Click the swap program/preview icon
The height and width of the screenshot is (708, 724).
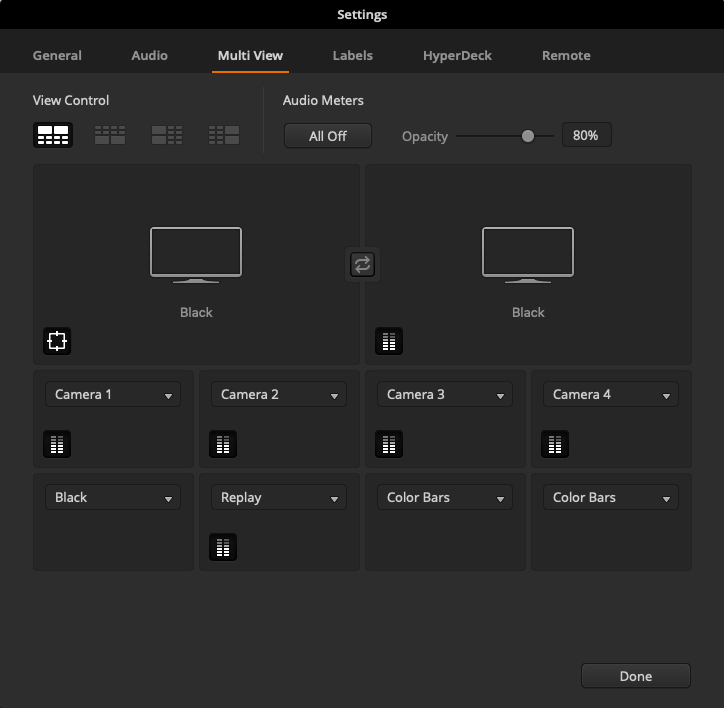click(362, 264)
